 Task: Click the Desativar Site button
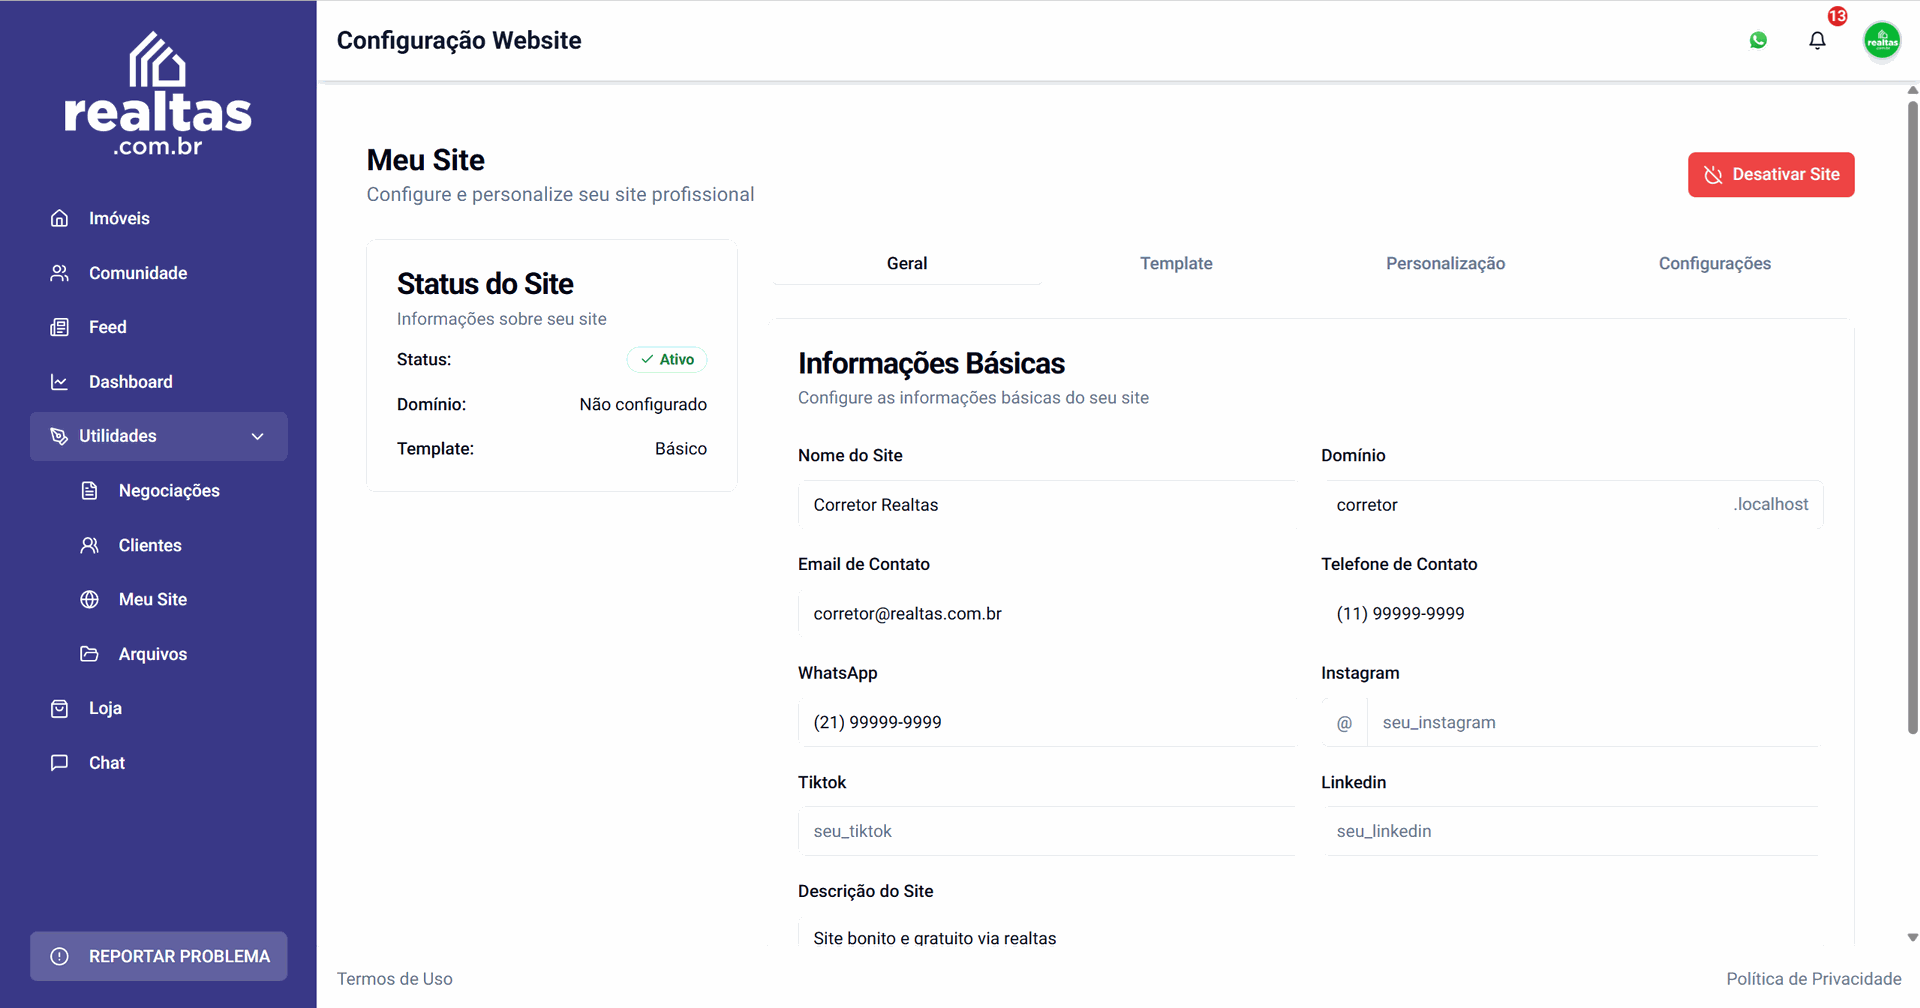pos(1771,174)
